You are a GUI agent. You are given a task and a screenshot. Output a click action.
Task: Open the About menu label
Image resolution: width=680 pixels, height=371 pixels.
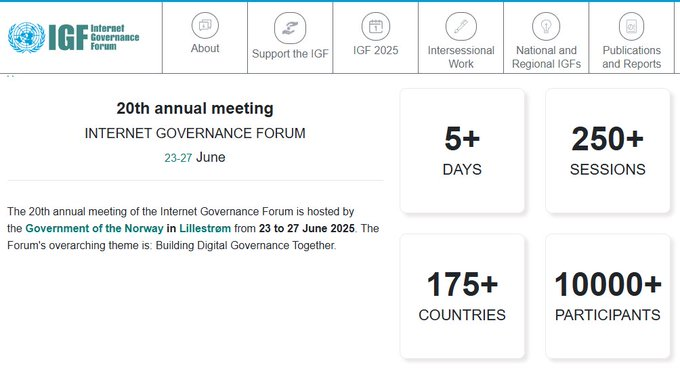[x=205, y=48]
